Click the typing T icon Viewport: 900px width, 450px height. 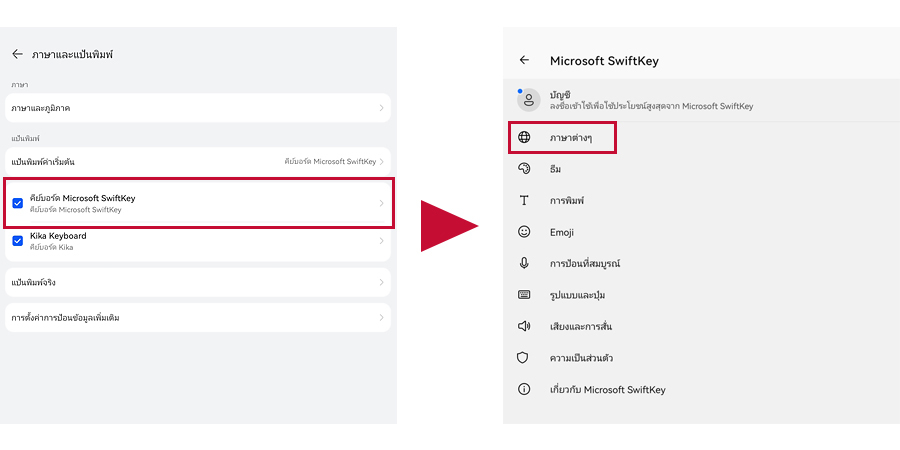coord(524,200)
